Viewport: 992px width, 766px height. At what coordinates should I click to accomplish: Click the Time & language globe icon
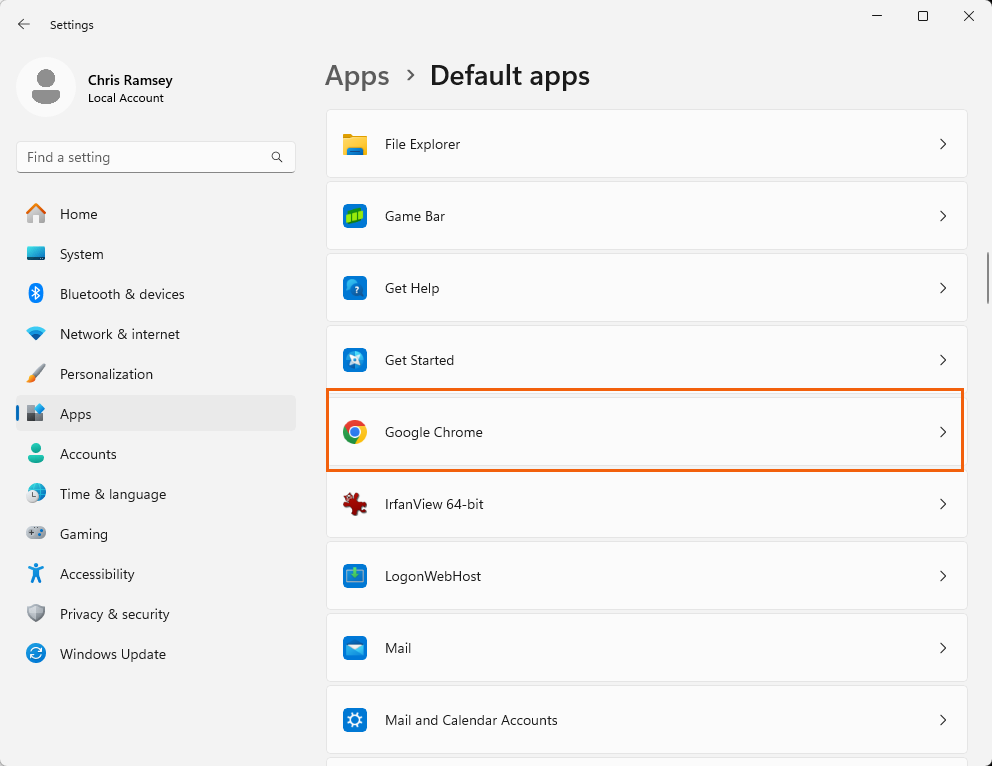click(36, 493)
